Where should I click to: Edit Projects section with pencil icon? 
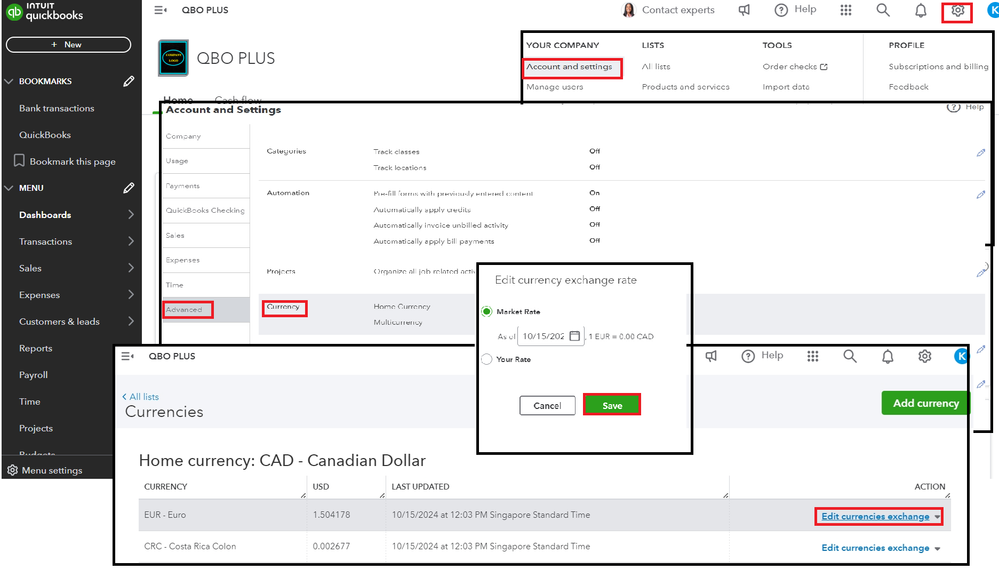(x=981, y=271)
